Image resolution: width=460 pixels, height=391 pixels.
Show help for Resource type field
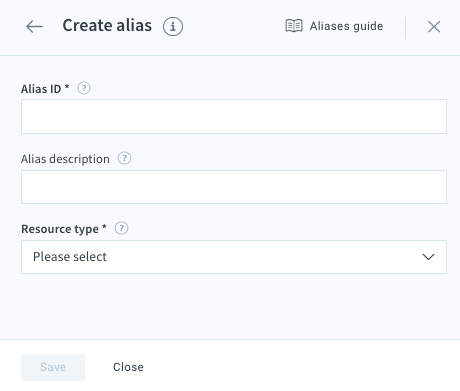121,228
